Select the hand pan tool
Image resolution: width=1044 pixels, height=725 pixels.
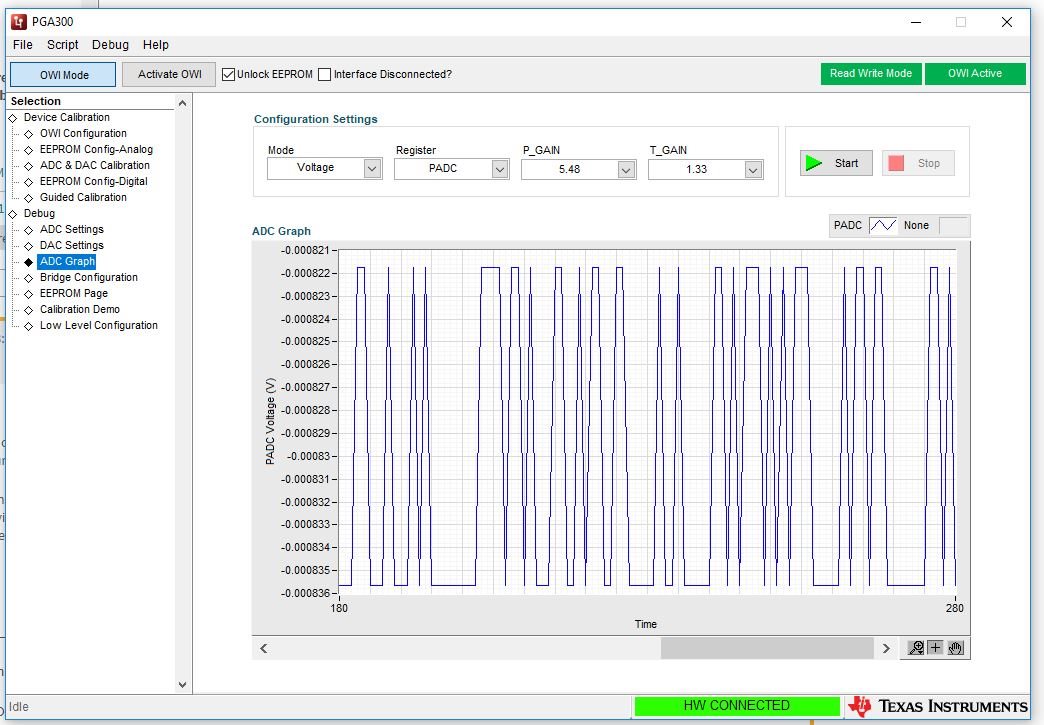tap(955, 648)
